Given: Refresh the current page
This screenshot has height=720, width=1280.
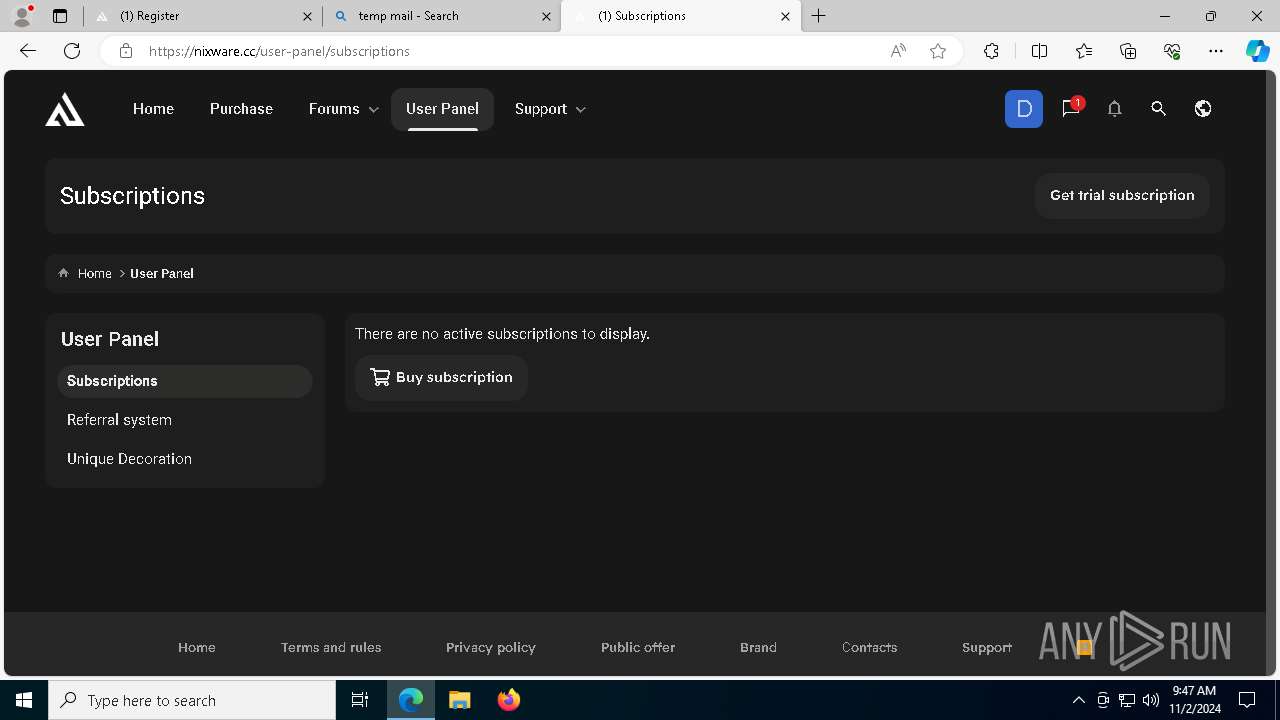Looking at the screenshot, I should pos(72,51).
